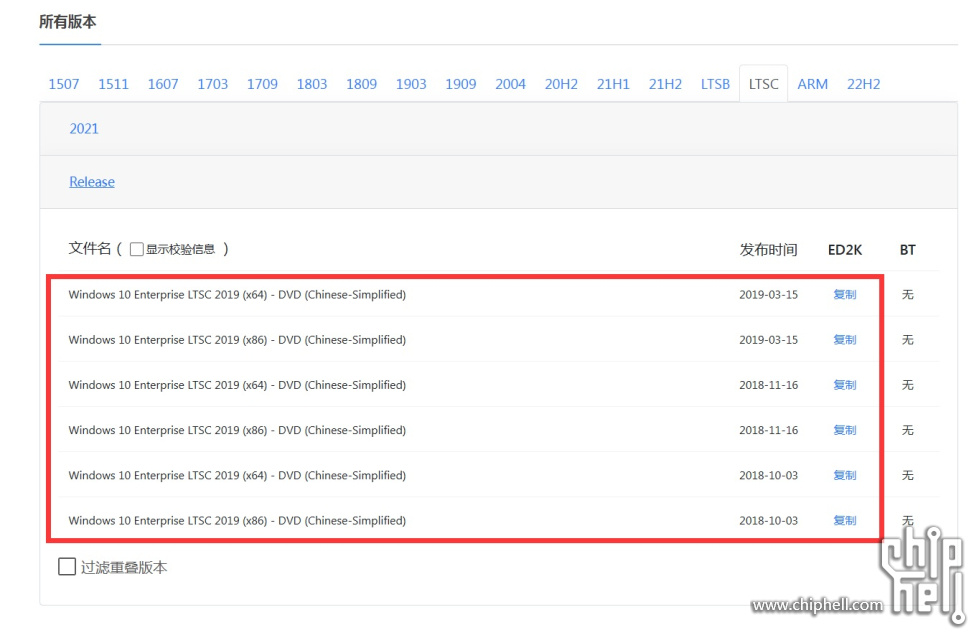979x640 pixels.
Task: Click the BT 无 cell in x86 2018-11-16 row
Action: (908, 430)
